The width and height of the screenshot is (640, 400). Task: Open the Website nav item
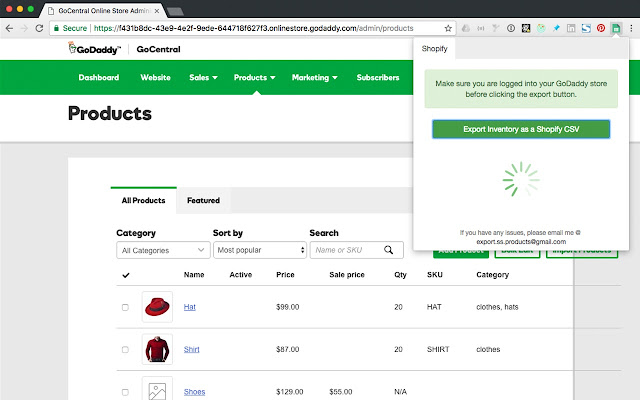[156, 78]
